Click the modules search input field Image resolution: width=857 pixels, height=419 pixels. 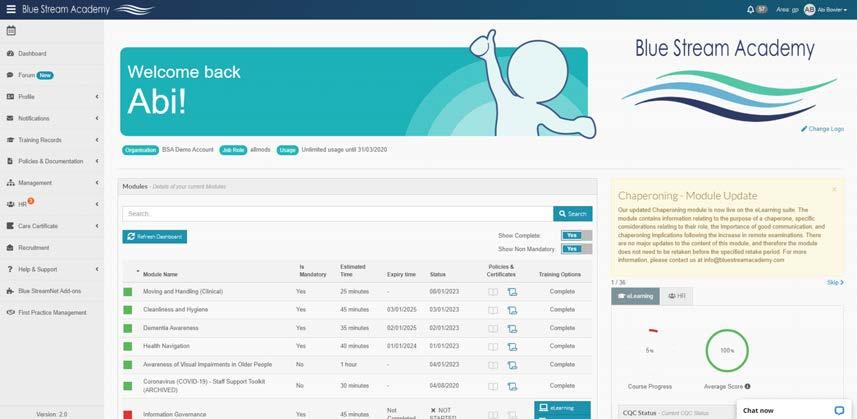click(x=338, y=214)
